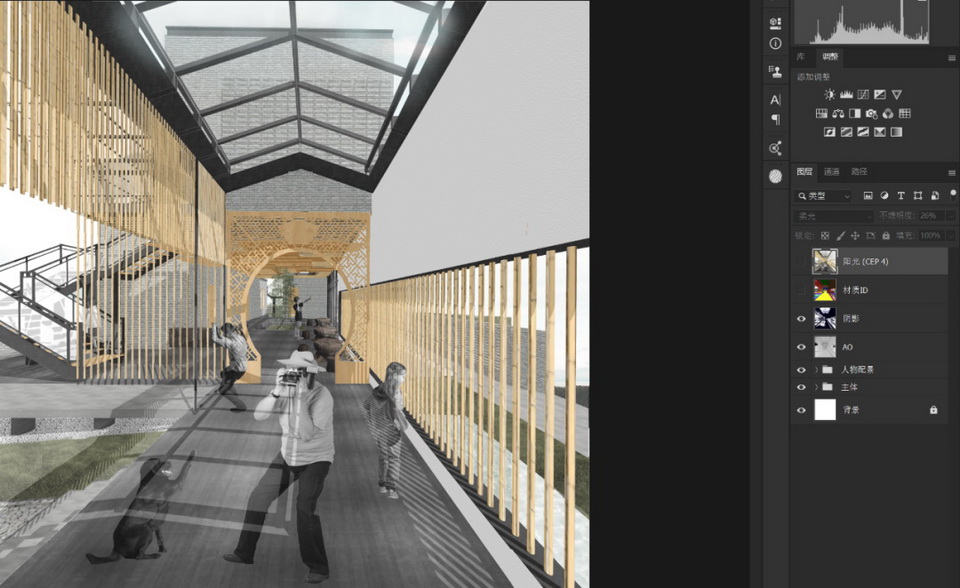
Task: Click the lock all icon in the lock row
Action: (886, 236)
